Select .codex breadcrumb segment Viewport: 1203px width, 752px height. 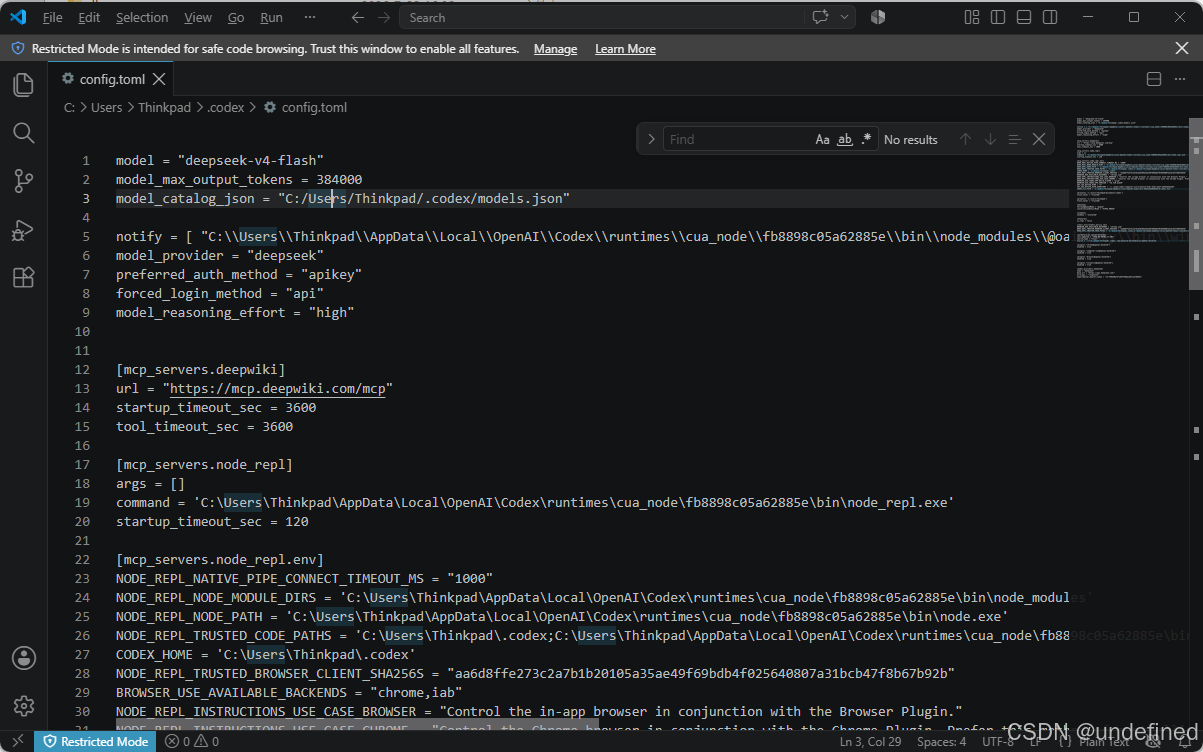click(226, 107)
